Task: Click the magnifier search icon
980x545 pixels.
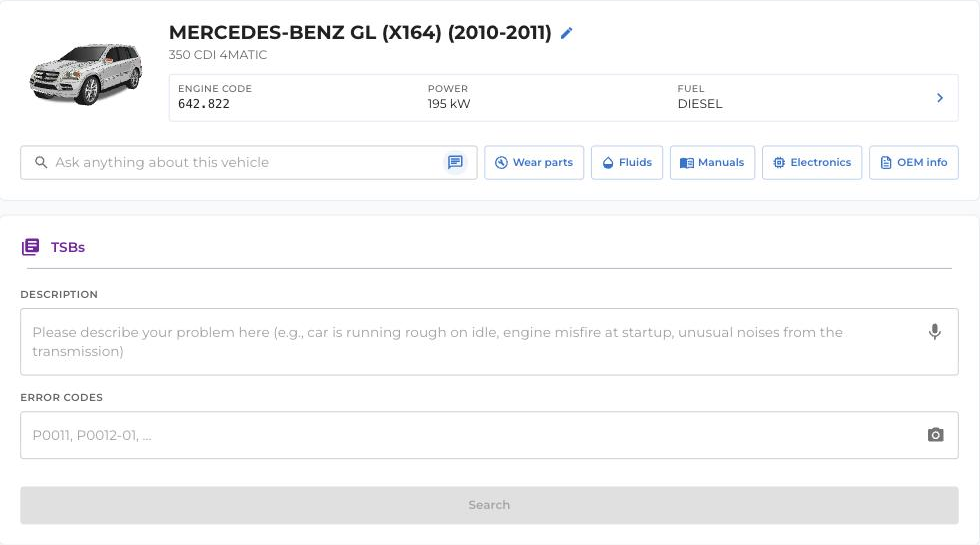Action: pyautogui.click(x=41, y=162)
